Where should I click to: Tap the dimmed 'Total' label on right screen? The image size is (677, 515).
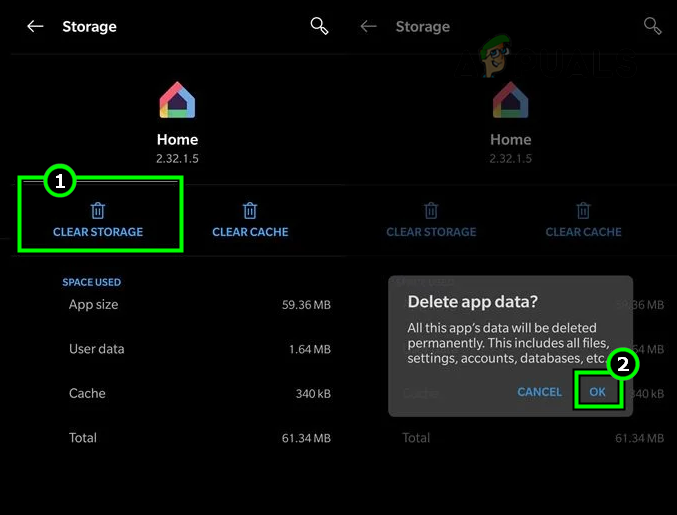click(416, 438)
